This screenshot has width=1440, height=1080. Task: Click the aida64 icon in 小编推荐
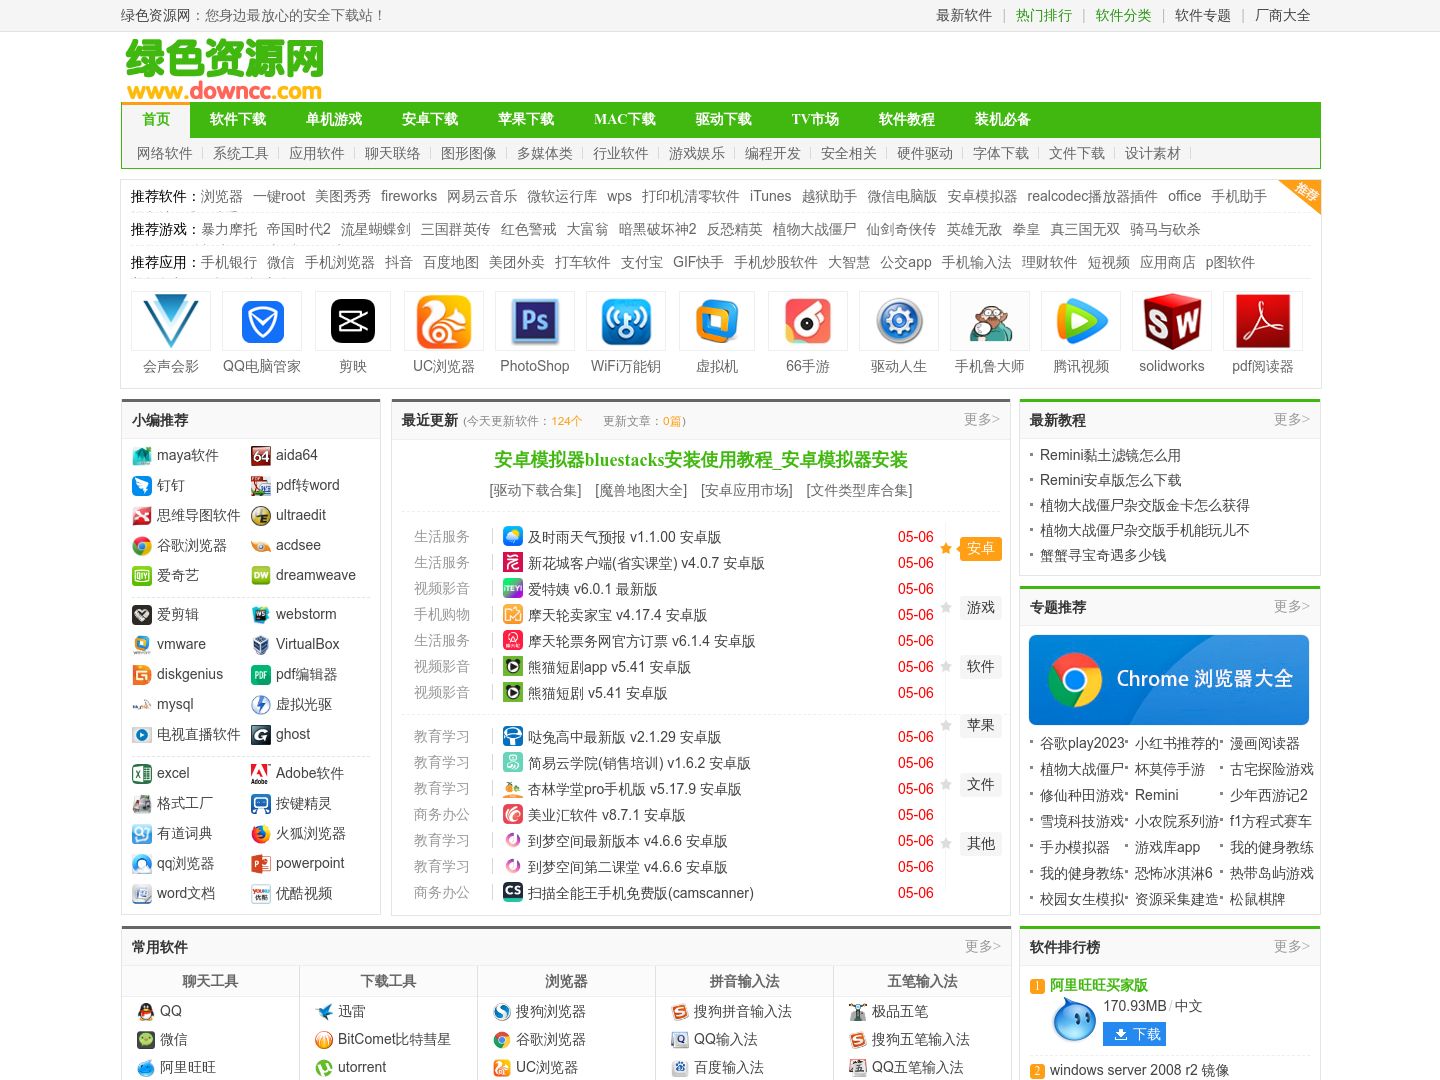(261, 456)
